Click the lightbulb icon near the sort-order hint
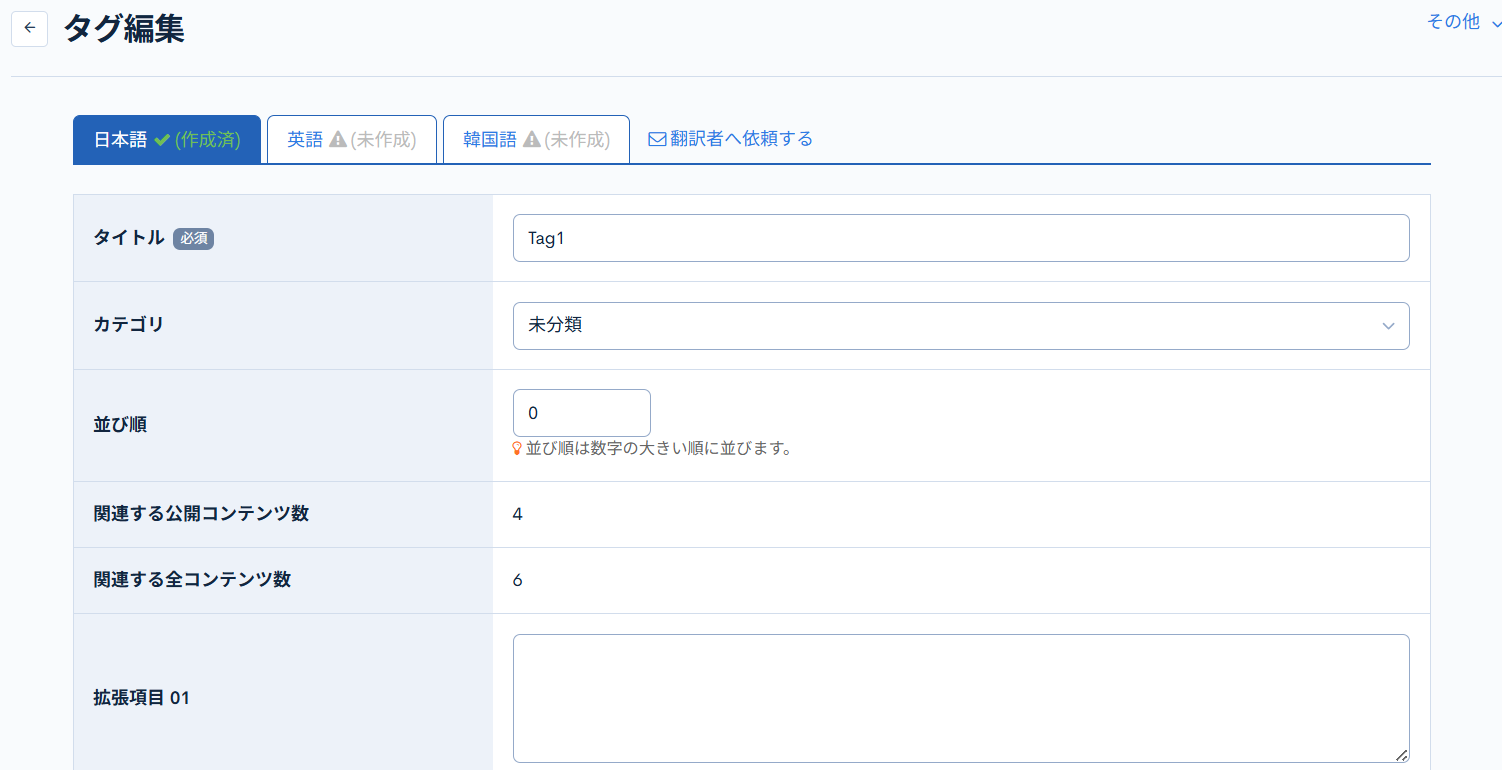Screen dimensions: 1502x770 coord(518,448)
